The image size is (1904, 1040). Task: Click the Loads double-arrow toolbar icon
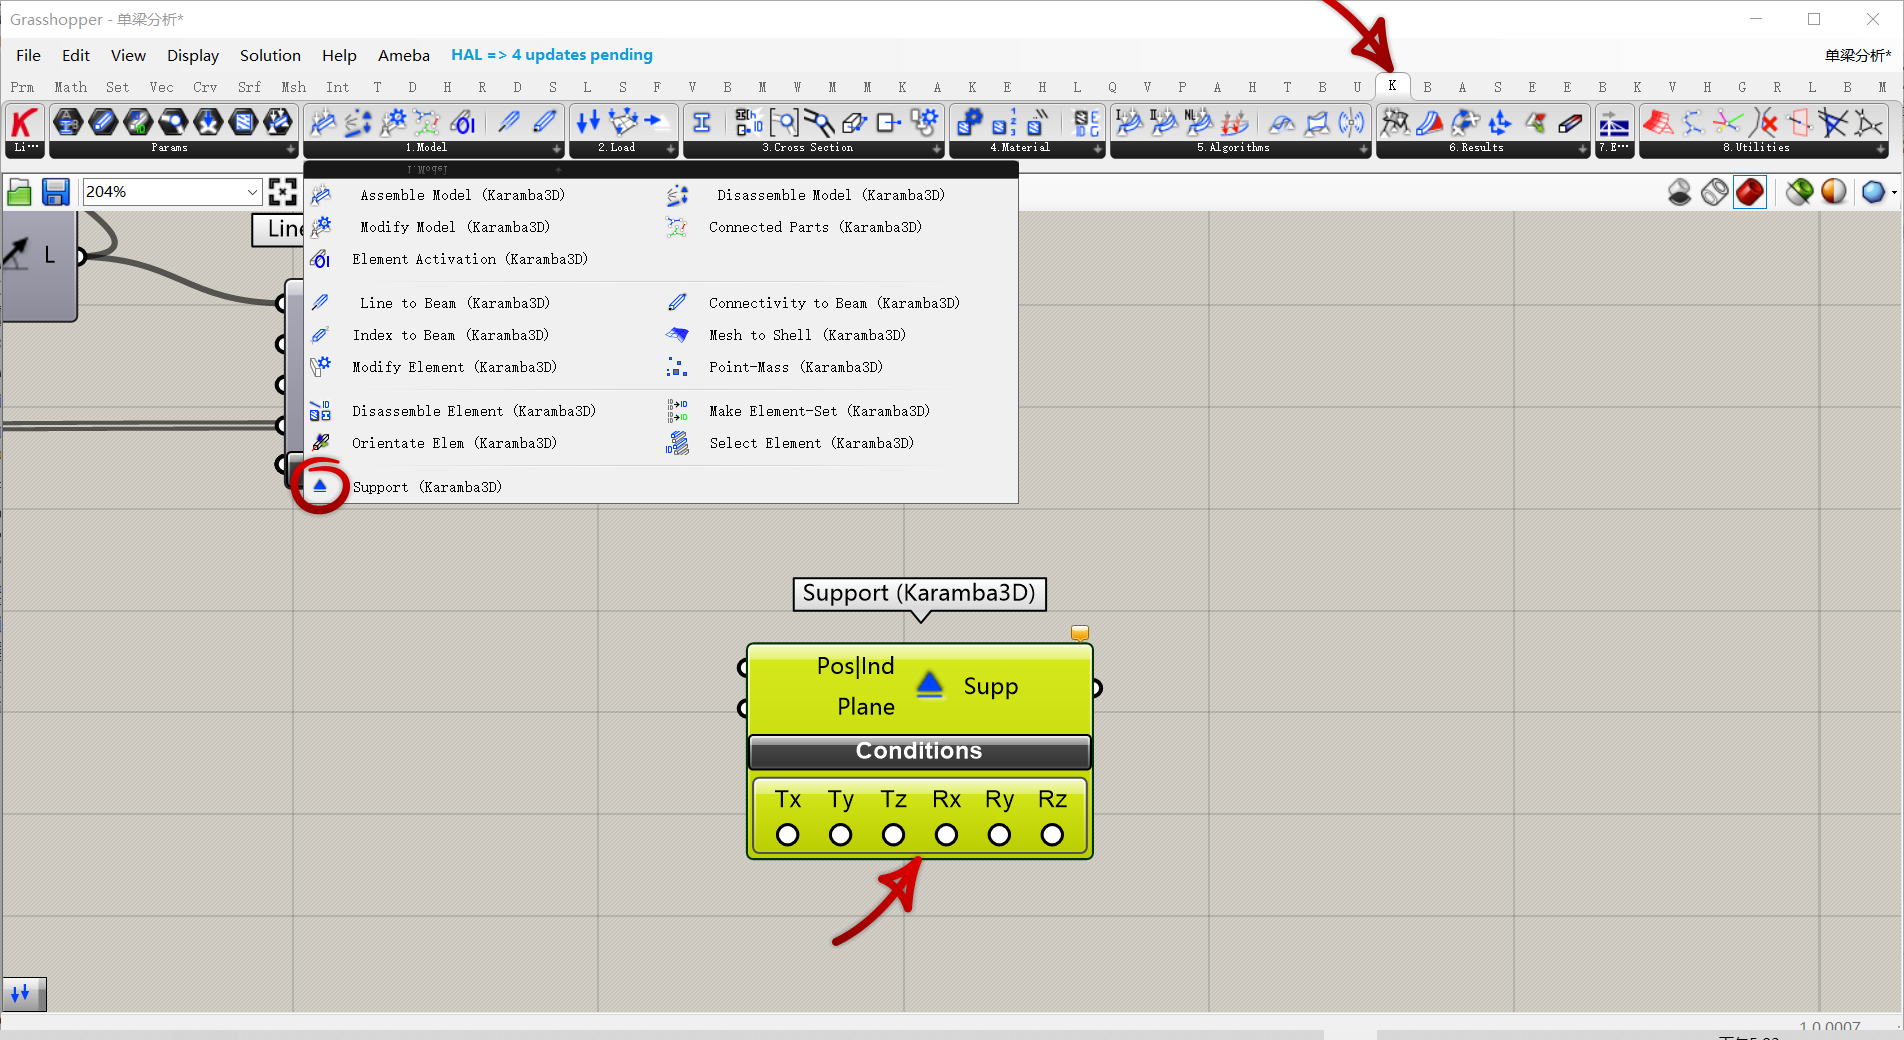coord(588,123)
